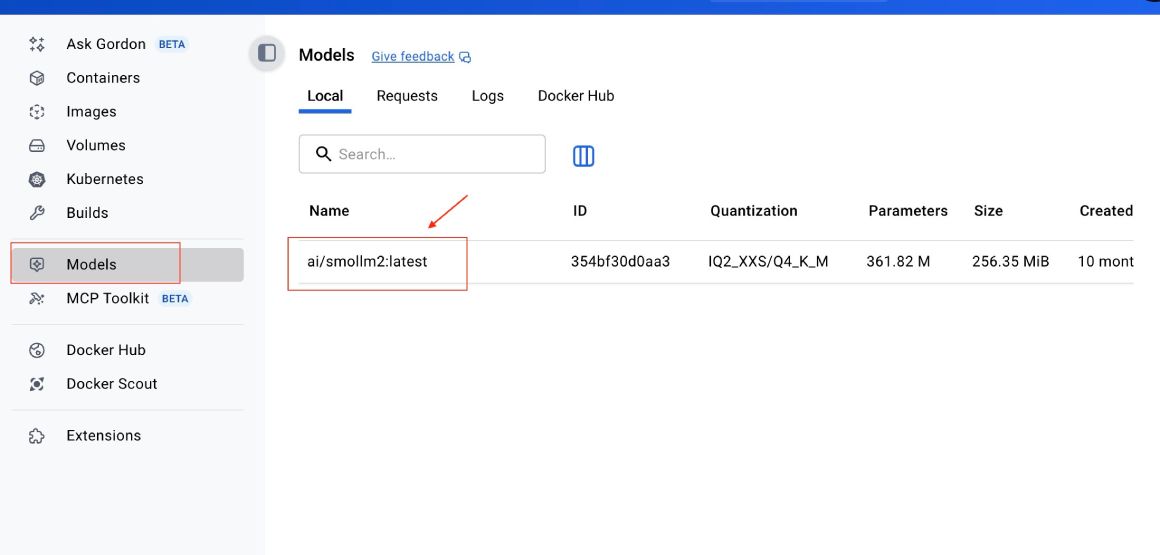
Task: Click the Docker Scout icon
Action: click(x=37, y=384)
